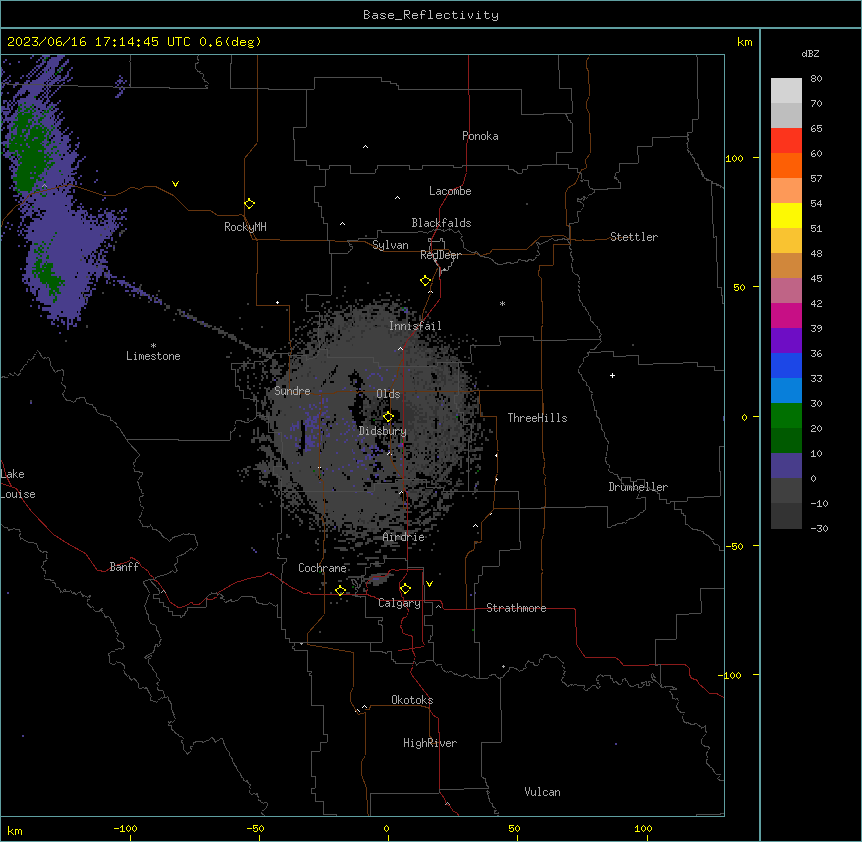Click the yellow diamond marker south of RedDeer
This screenshot has width=862, height=842.
pos(425,281)
